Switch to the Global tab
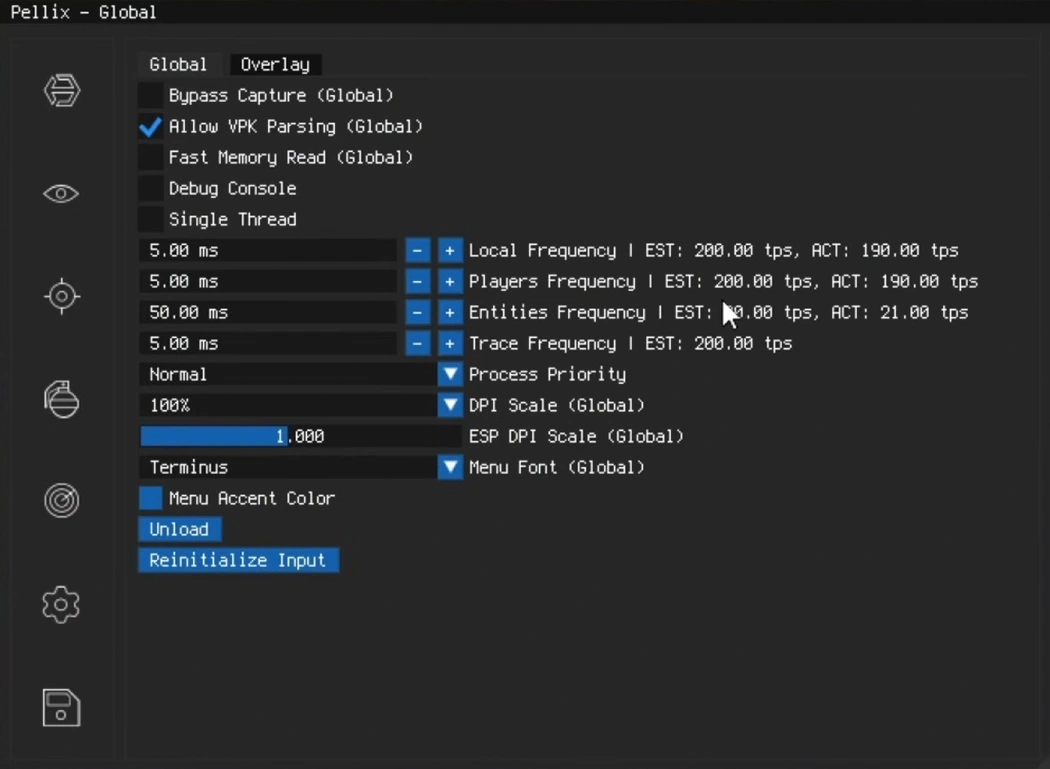Screen dimensions: 1050x769 (178, 64)
